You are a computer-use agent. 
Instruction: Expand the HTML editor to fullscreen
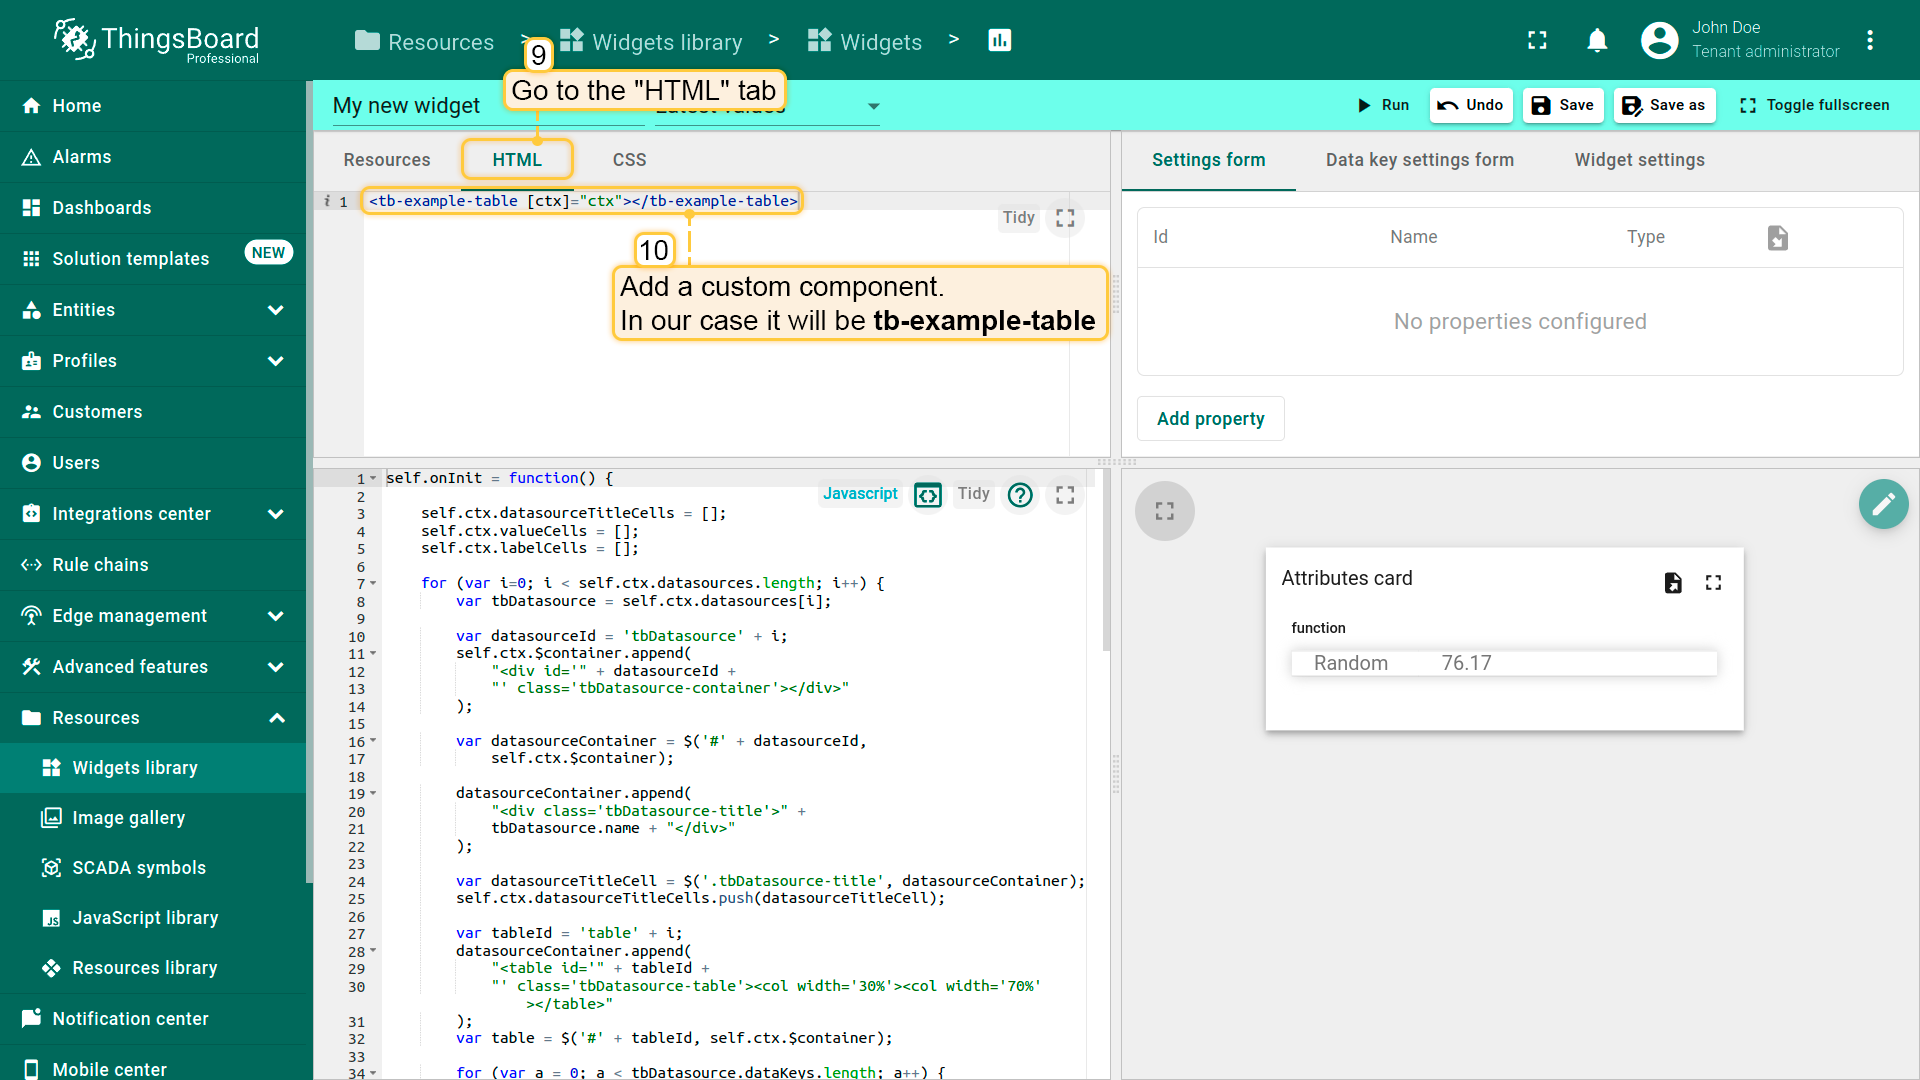[1065, 218]
